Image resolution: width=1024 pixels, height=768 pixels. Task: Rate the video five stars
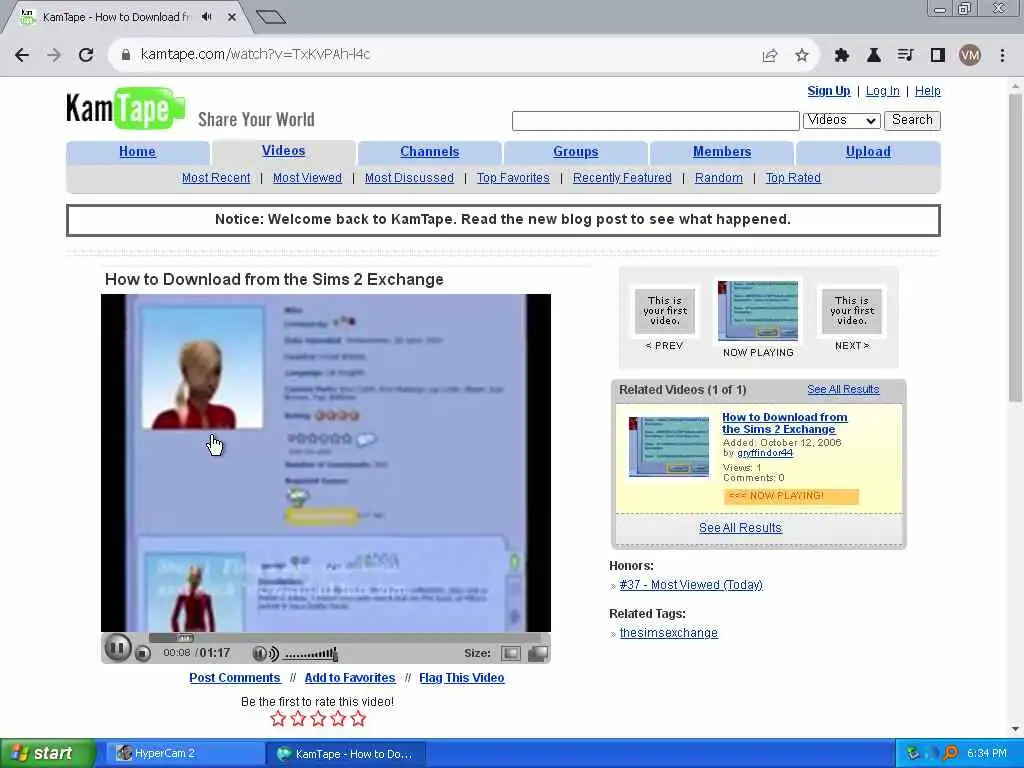[359, 719]
